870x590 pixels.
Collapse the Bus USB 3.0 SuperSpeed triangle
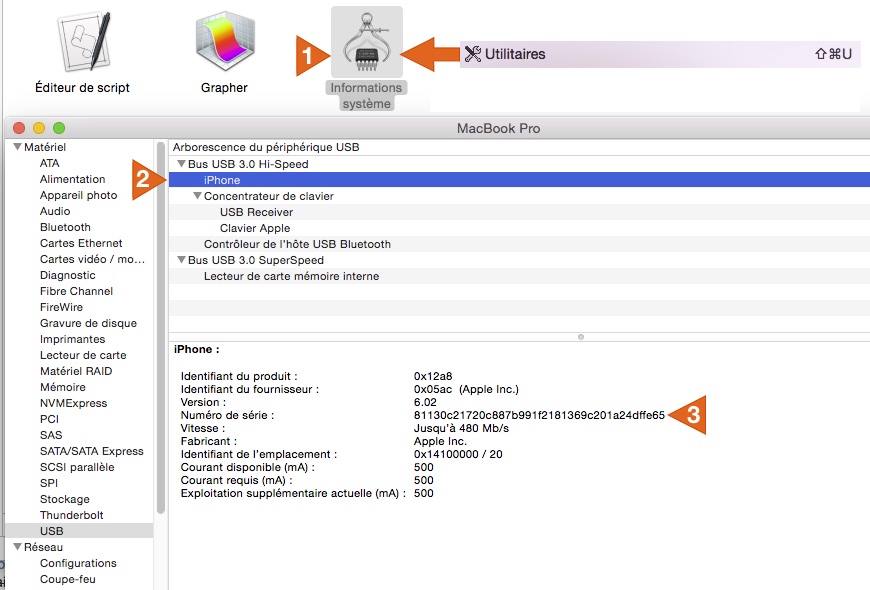click(x=181, y=260)
